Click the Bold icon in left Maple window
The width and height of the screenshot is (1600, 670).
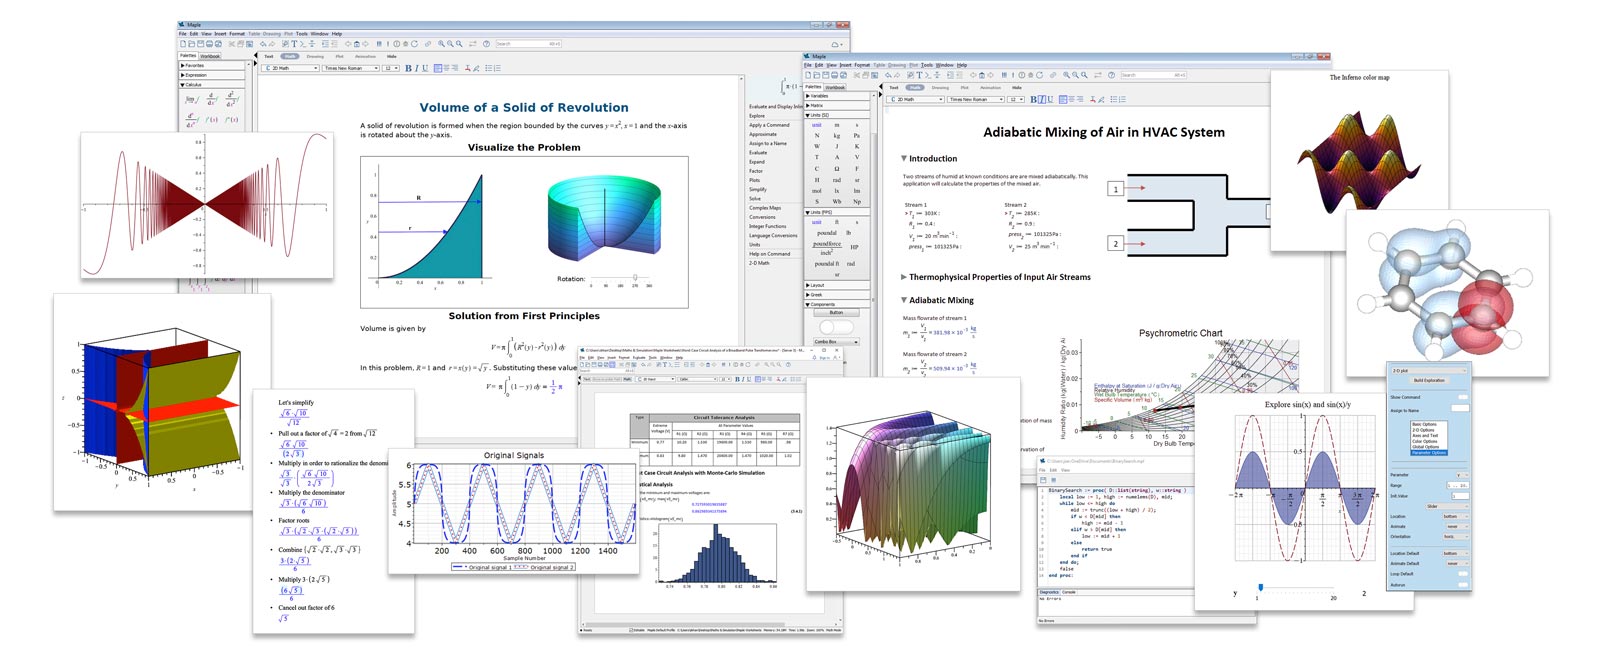coord(408,68)
